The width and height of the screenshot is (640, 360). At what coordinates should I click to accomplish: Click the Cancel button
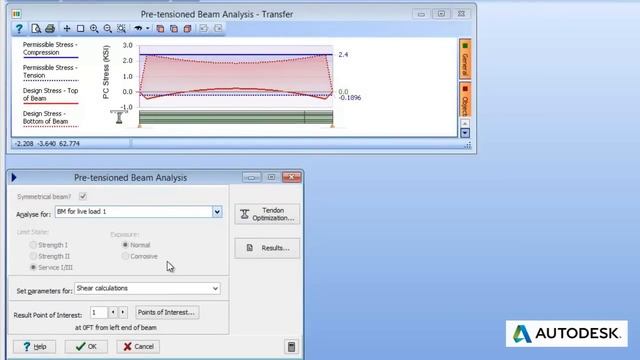click(138, 347)
